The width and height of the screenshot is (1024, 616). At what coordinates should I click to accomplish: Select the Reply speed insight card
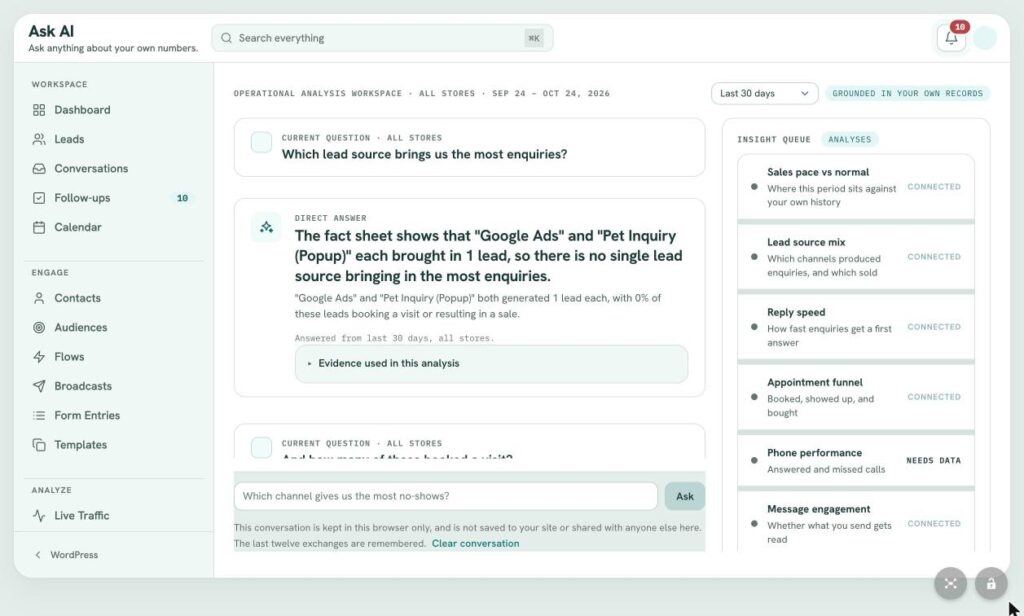pos(856,327)
